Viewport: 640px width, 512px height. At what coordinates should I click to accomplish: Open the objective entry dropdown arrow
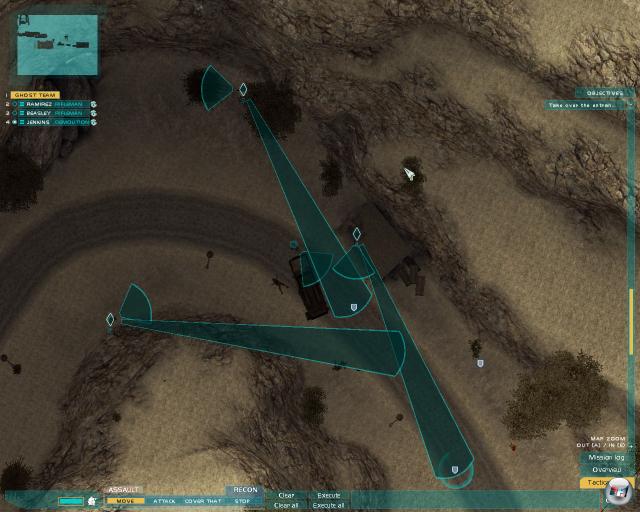coord(630,105)
